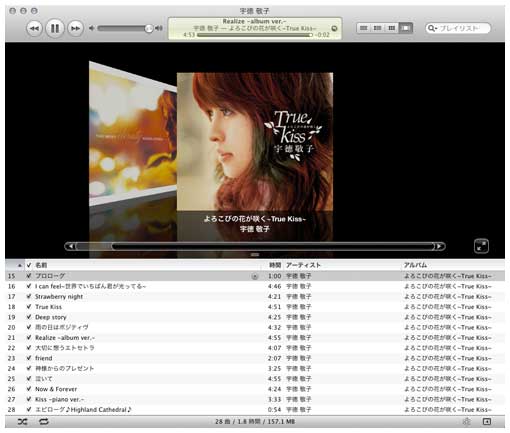Open the search magnifier dropdown
The image size is (510, 433).
click(x=432, y=28)
